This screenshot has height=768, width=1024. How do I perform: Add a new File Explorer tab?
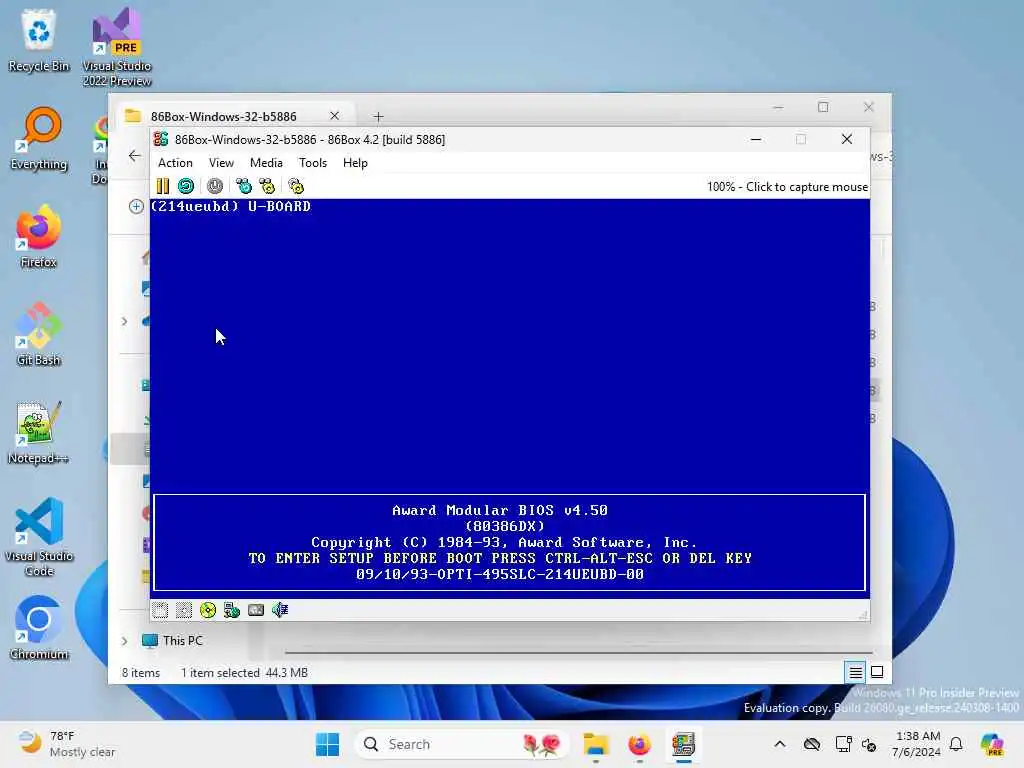point(378,117)
